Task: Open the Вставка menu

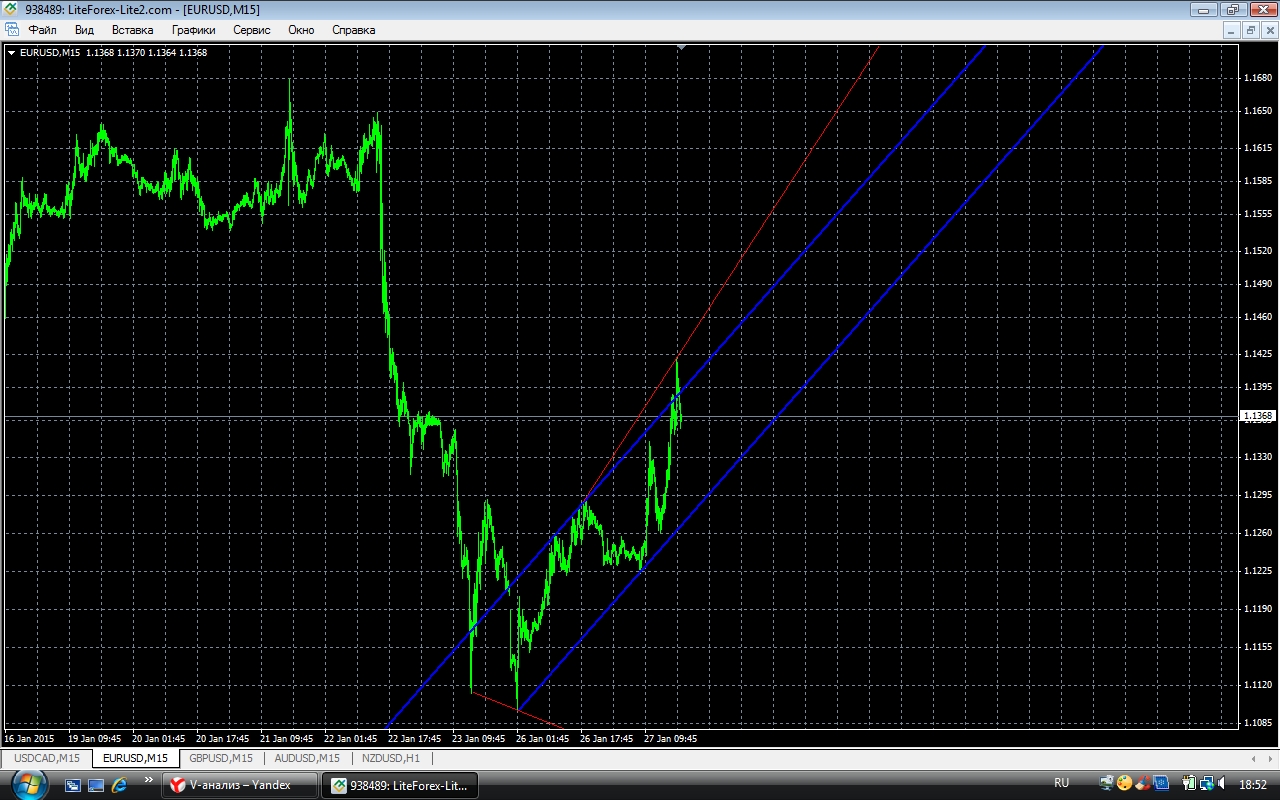Action: coord(132,30)
